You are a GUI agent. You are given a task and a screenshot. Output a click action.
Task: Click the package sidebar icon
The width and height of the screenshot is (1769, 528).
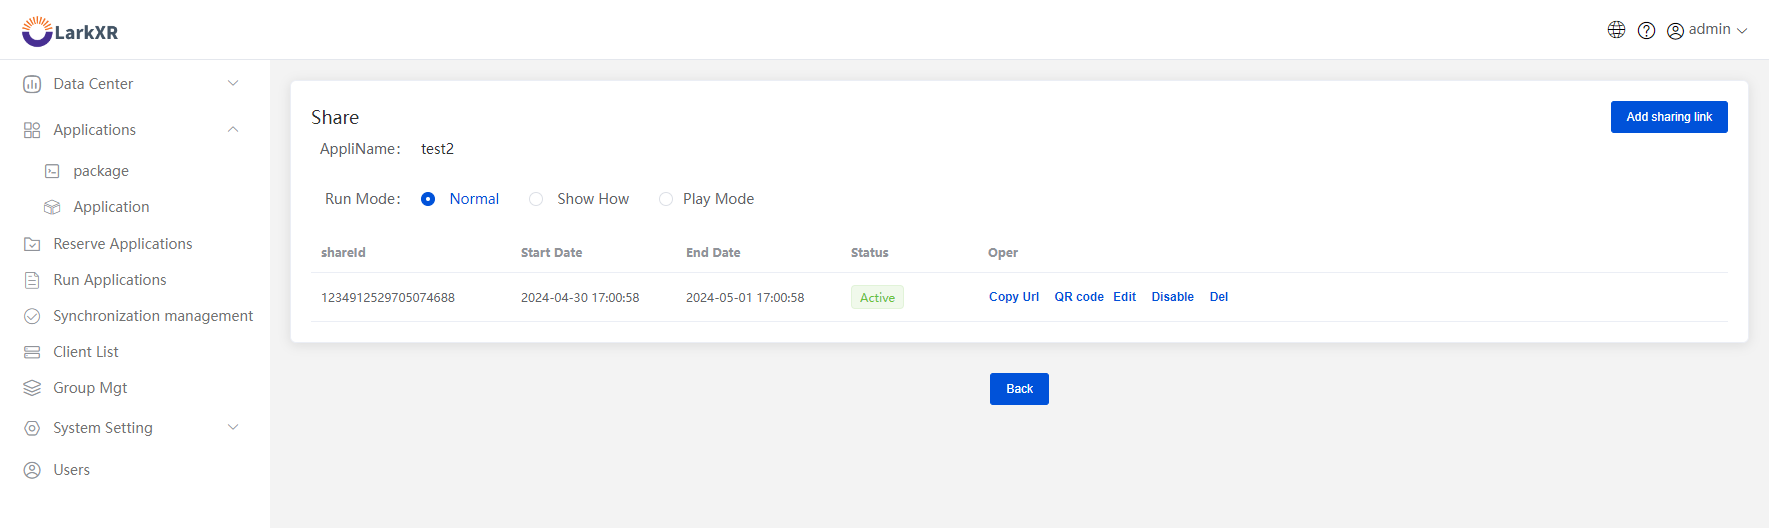(52, 171)
